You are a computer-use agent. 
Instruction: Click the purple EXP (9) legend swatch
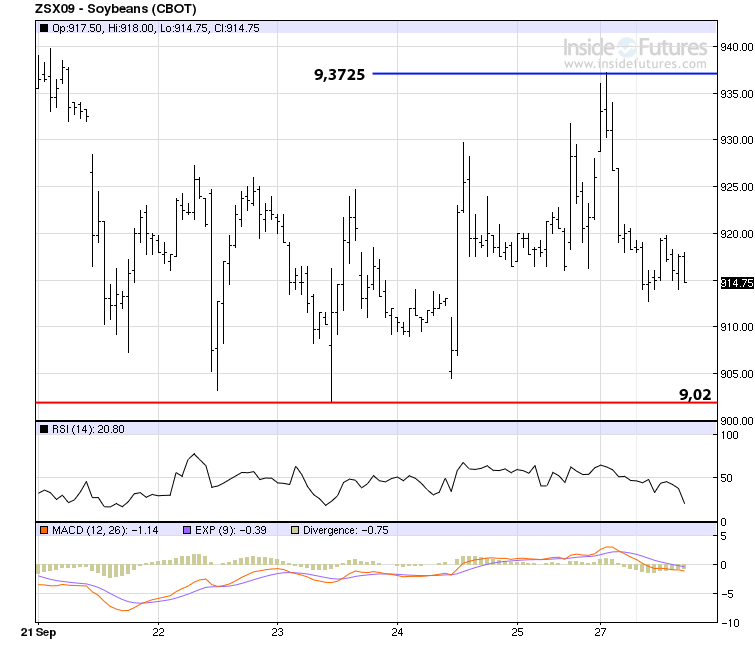click(x=187, y=530)
